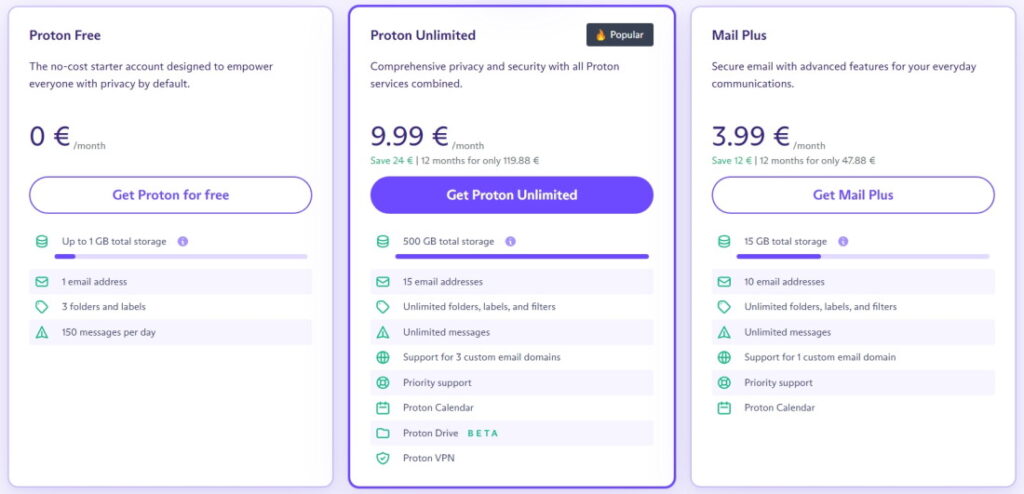Click the Mail Plus plan title

coord(740,35)
